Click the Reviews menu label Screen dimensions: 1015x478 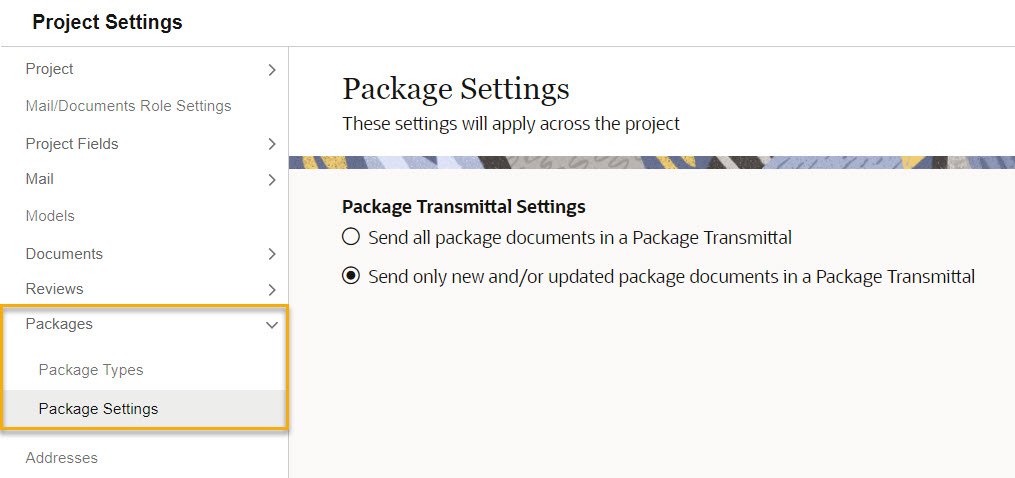(54, 288)
